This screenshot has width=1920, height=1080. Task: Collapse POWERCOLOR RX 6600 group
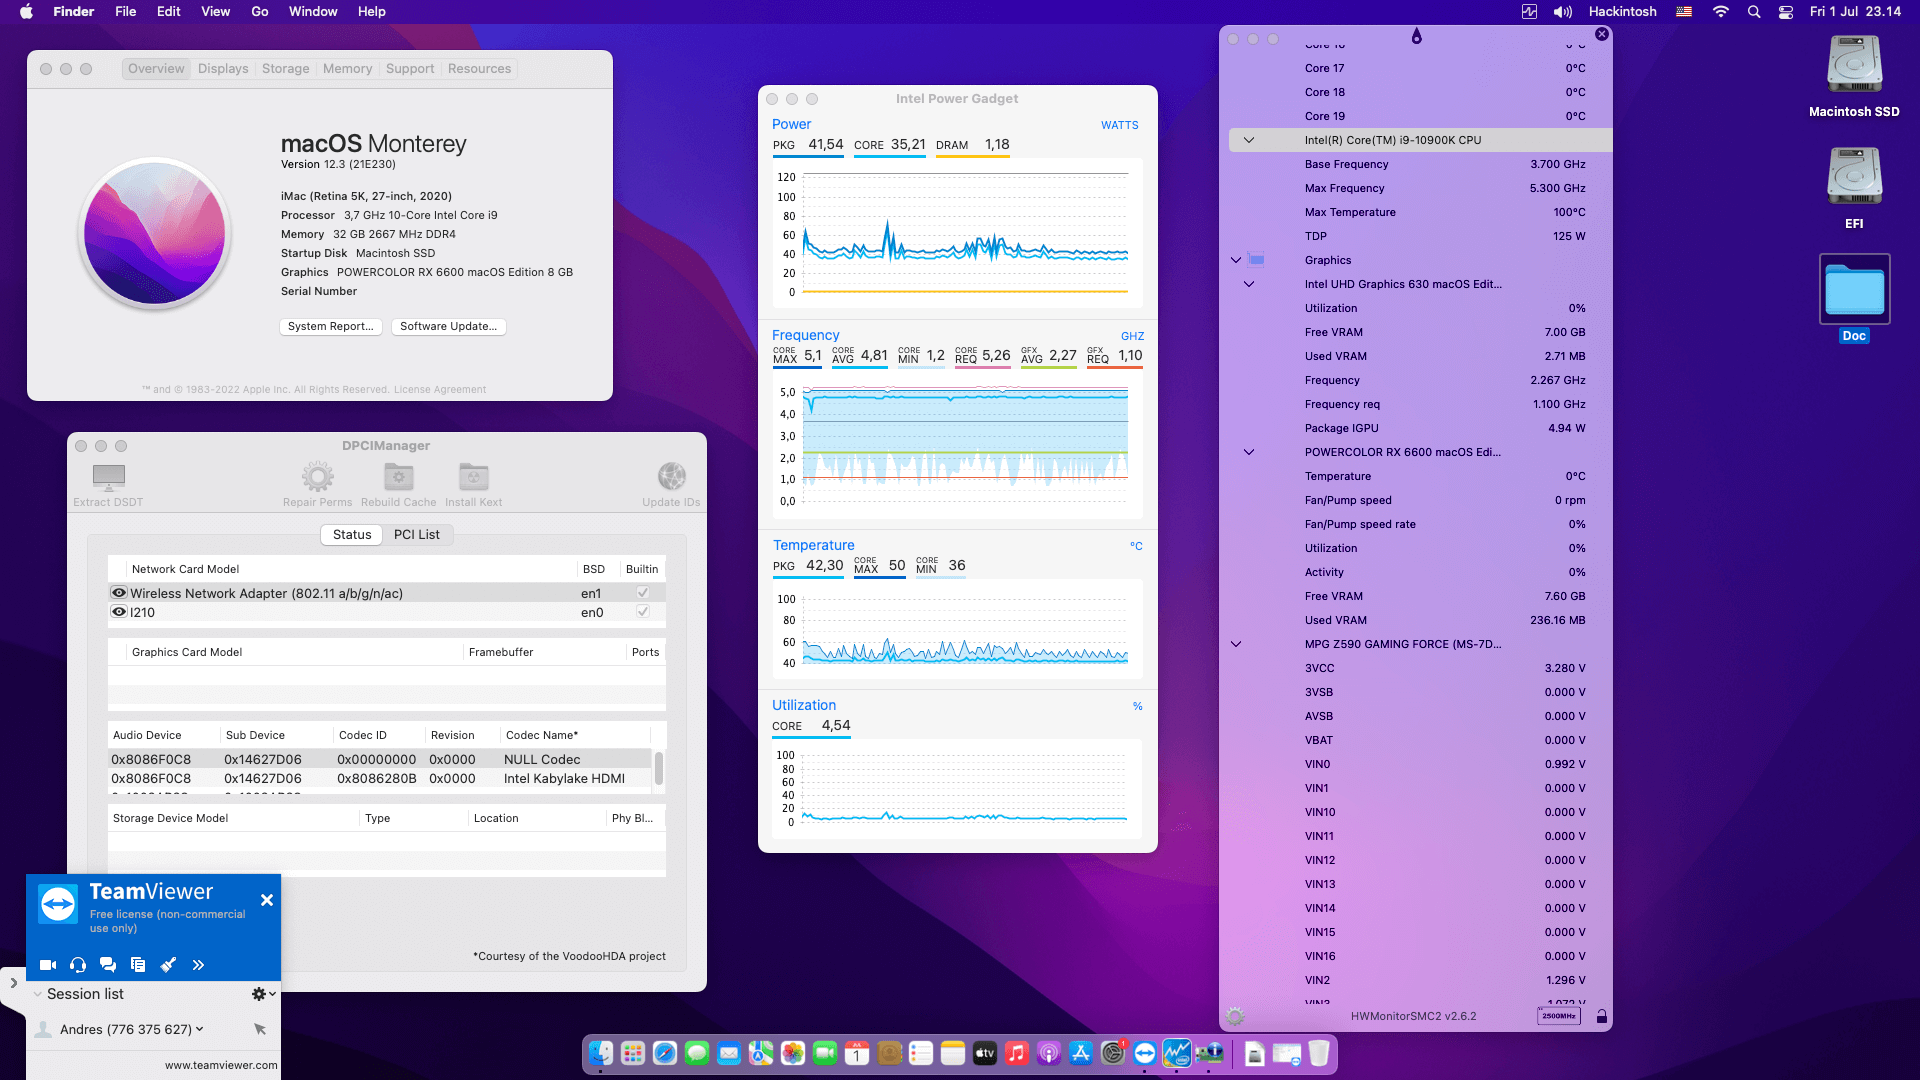coord(1248,452)
